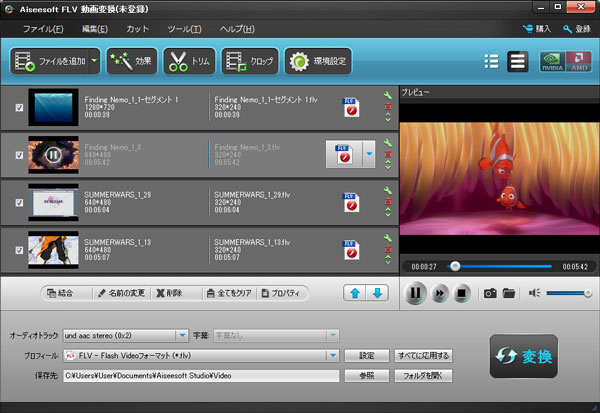Viewport: 600px width, 413px height.
Task: Uncheck Finding Nemo_1_1 segment checkbox
Action: tap(20, 106)
